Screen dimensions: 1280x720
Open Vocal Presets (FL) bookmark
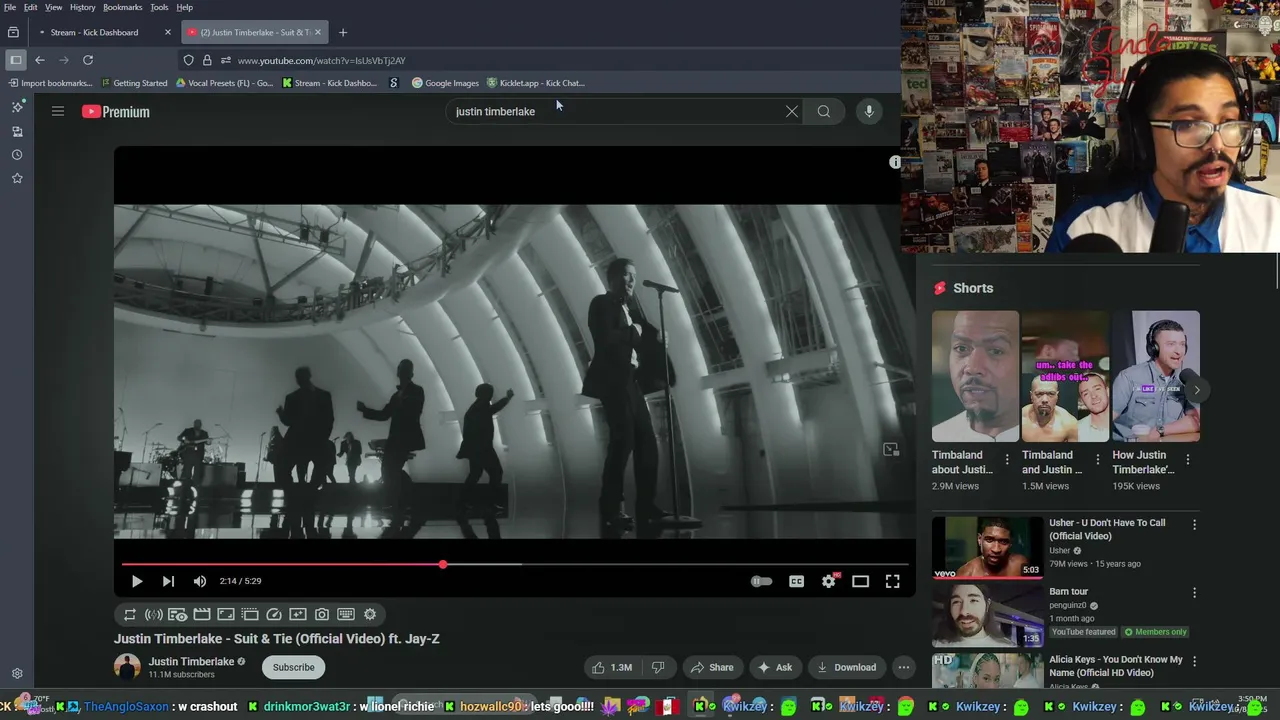[x=224, y=83]
